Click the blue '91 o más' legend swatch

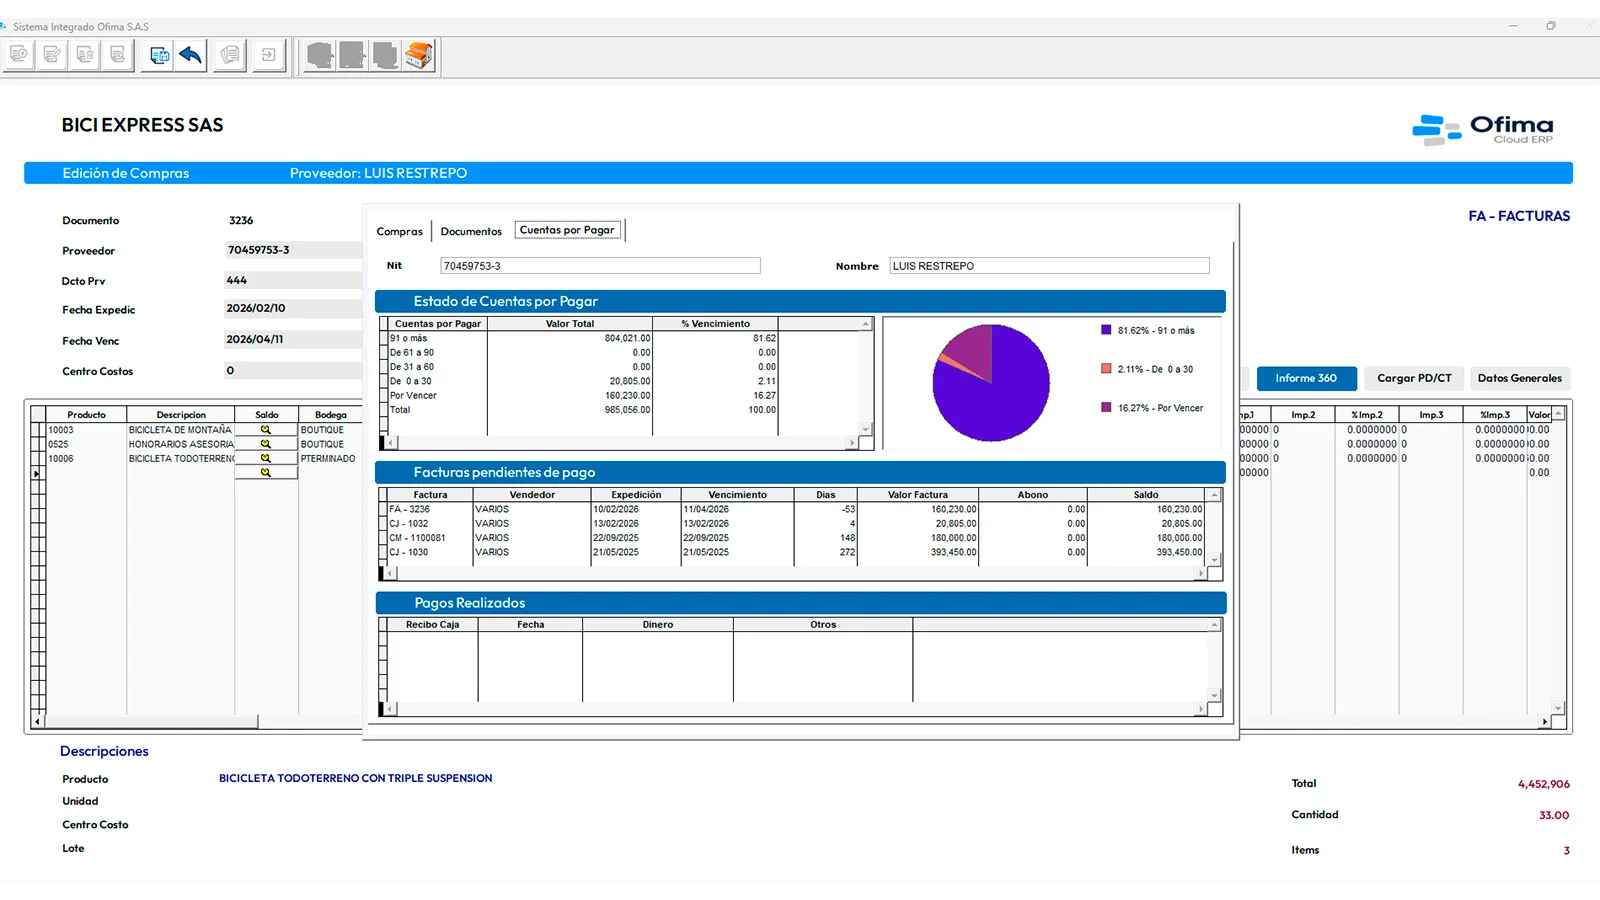tap(1106, 330)
